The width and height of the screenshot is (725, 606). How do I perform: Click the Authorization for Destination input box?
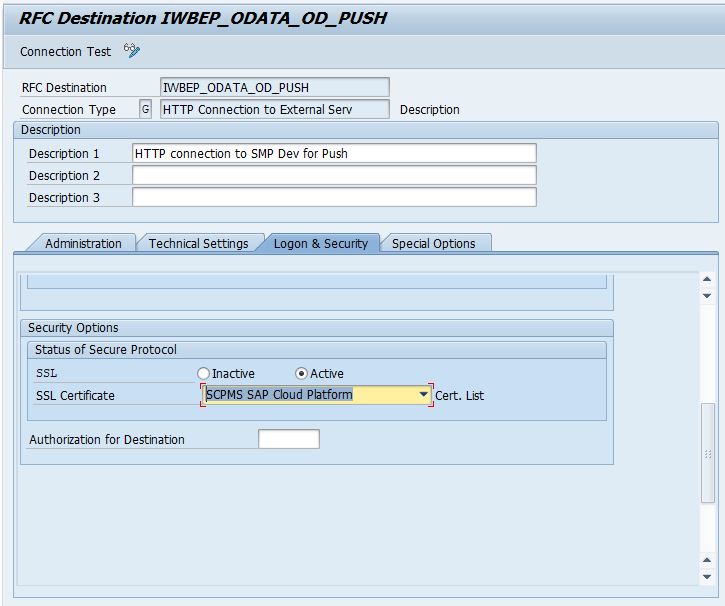click(289, 439)
